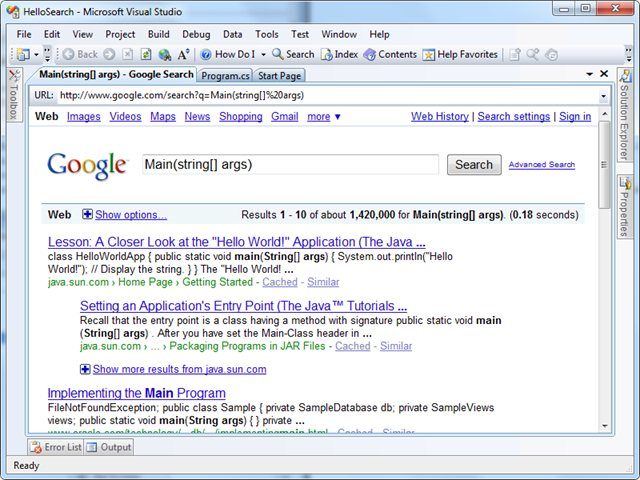Open the Gmail link
This screenshot has height=480, width=640.
coord(285,117)
